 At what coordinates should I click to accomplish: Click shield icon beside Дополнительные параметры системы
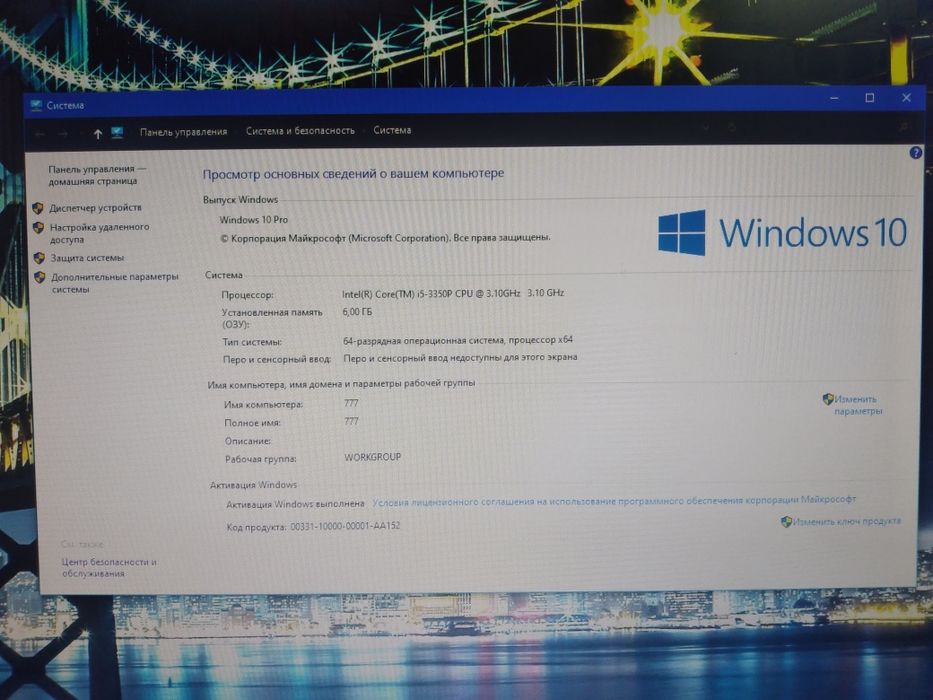point(40,277)
